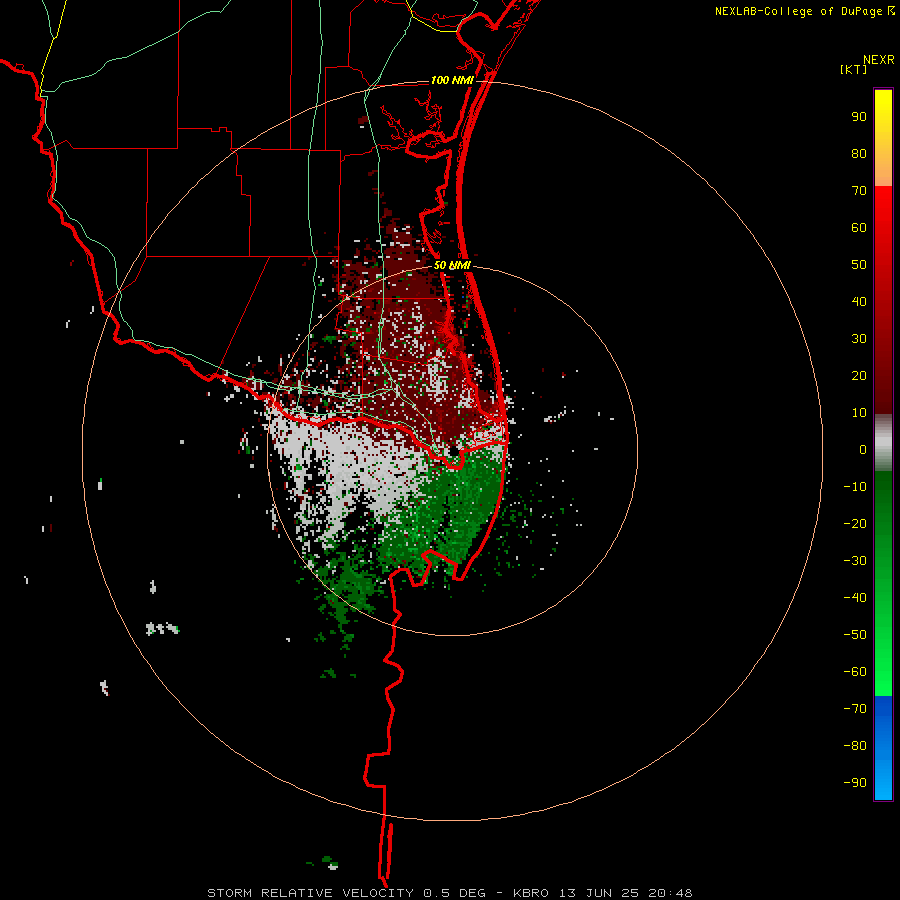The width and height of the screenshot is (900, 900).
Task: Pick the gray zero-velocity color bar segment
Action: (x=883, y=443)
